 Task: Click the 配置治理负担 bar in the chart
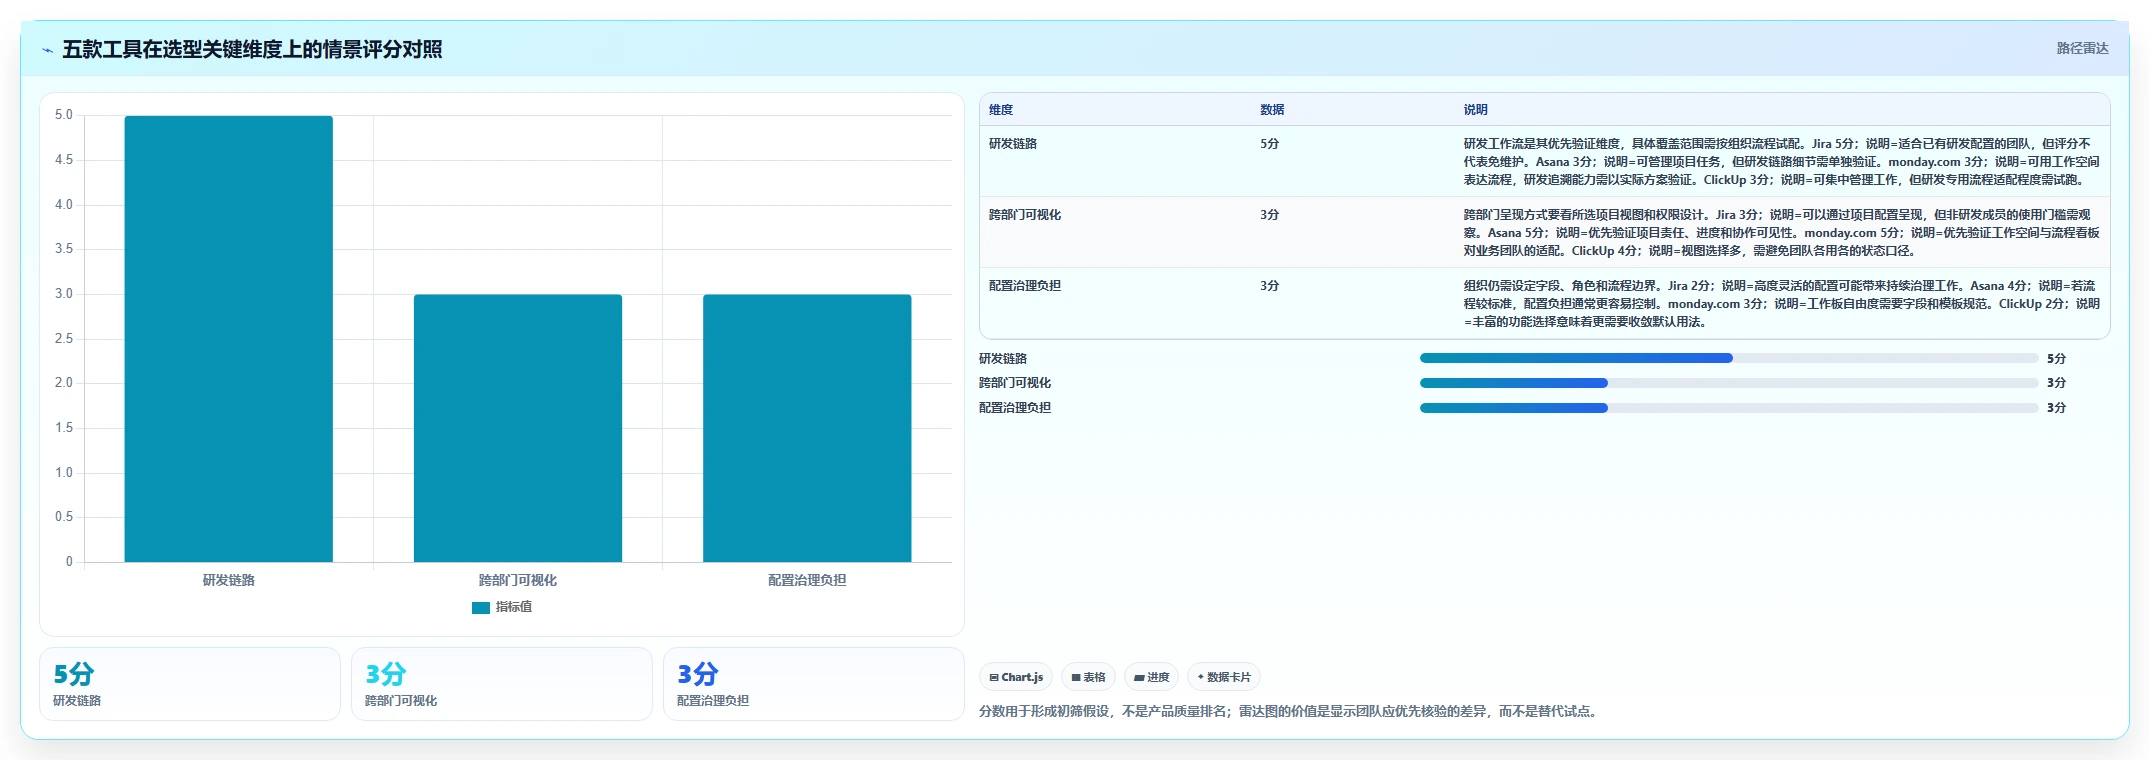tap(807, 428)
